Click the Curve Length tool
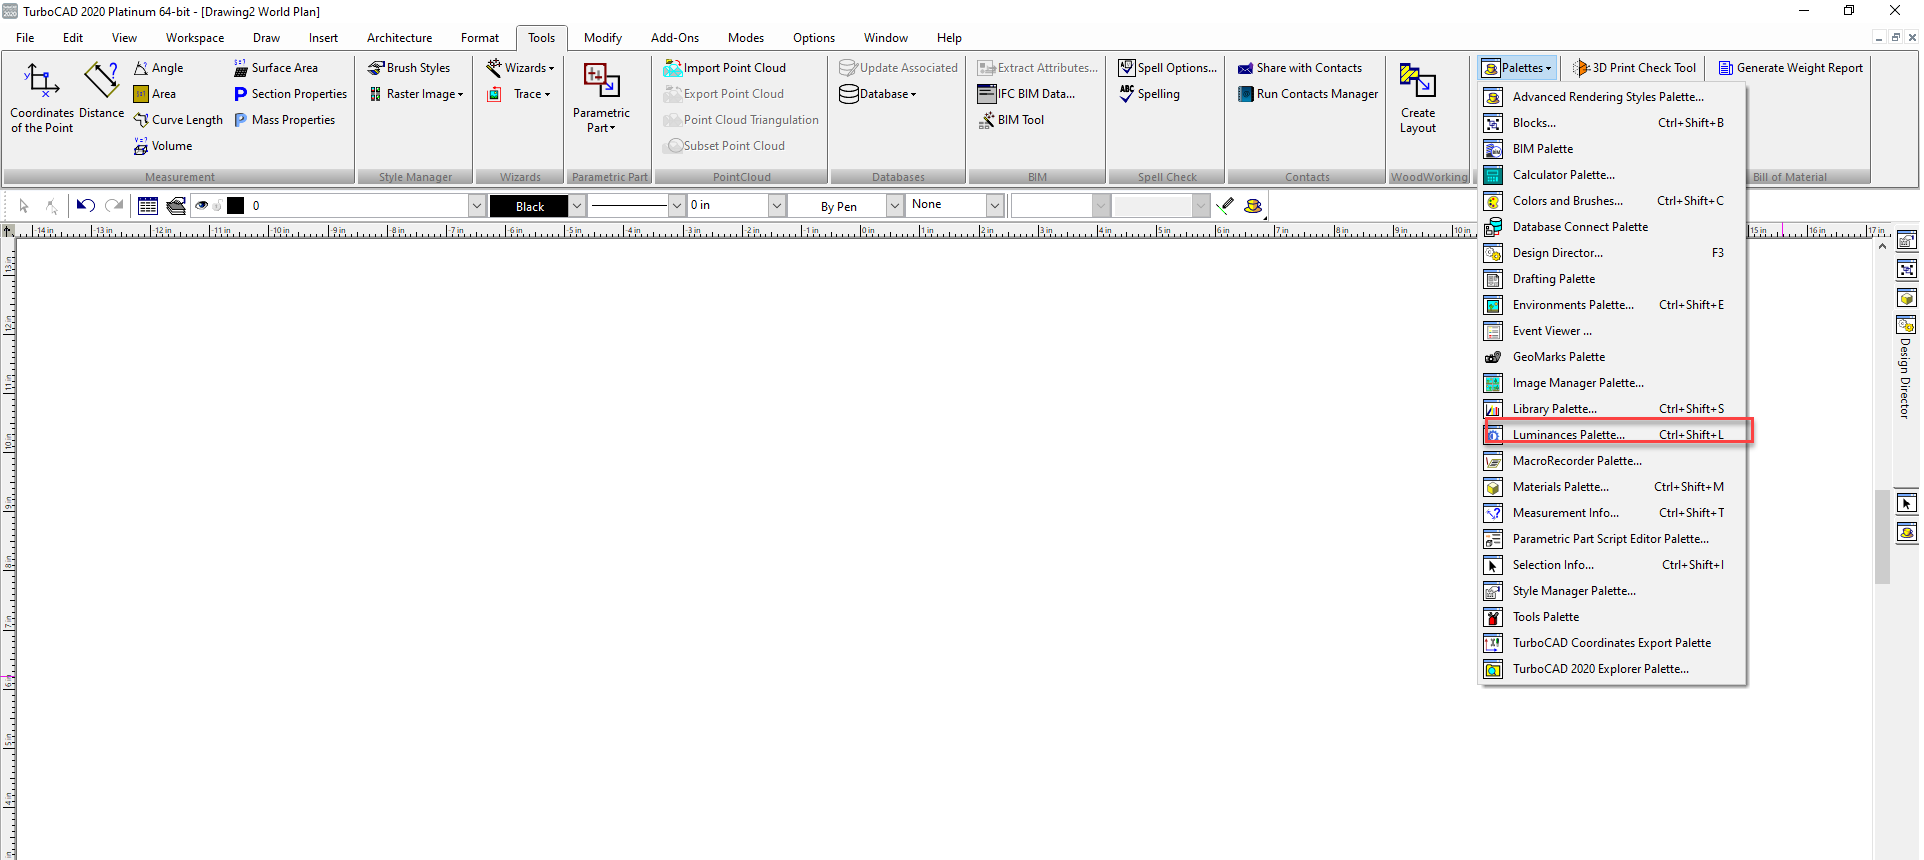The height and width of the screenshot is (860, 1924). click(x=178, y=120)
